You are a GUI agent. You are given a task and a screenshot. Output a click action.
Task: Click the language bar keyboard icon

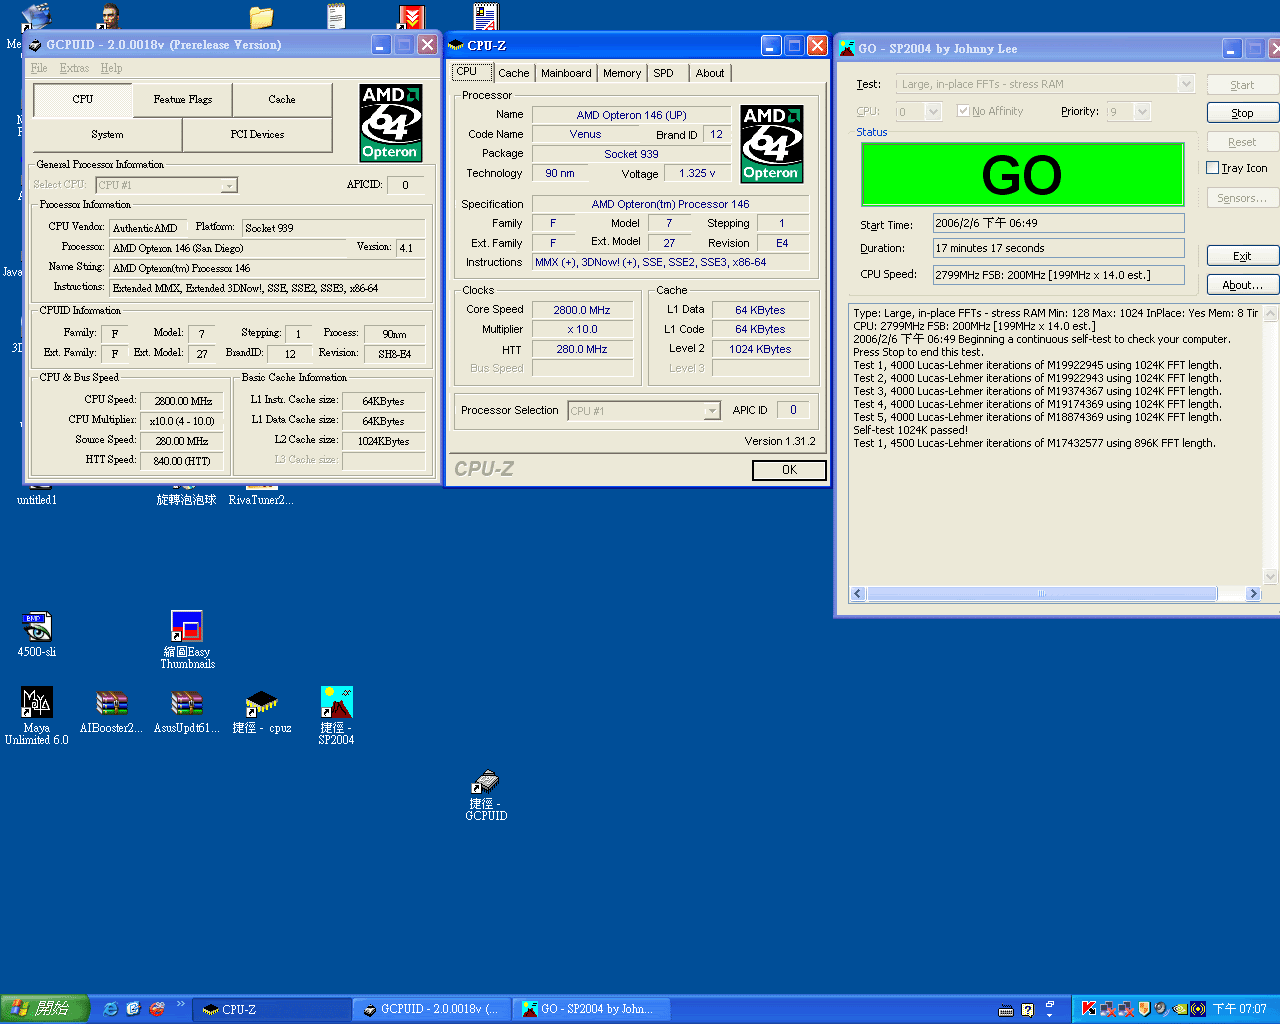[1006, 1010]
